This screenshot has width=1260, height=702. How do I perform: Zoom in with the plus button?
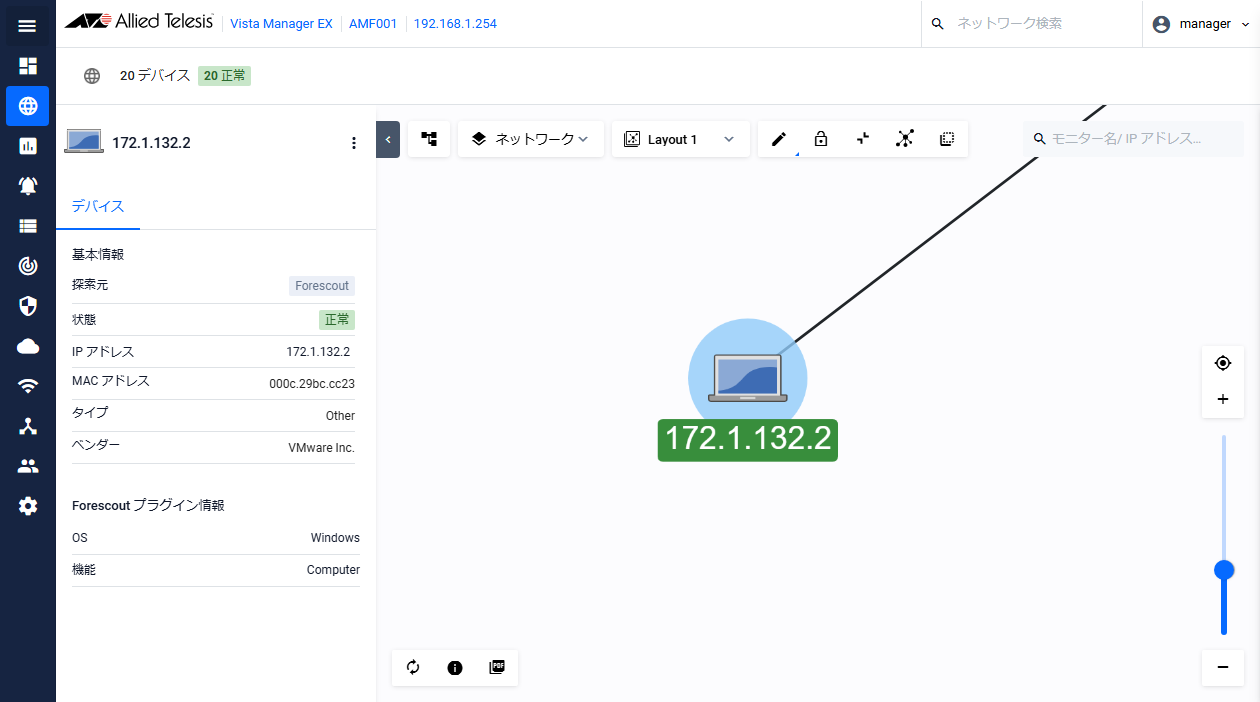[x=1222, y=399]
